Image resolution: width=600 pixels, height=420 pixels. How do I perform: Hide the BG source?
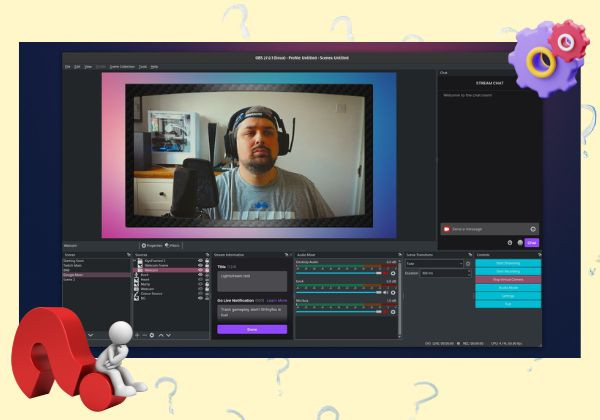click(200, 298)
